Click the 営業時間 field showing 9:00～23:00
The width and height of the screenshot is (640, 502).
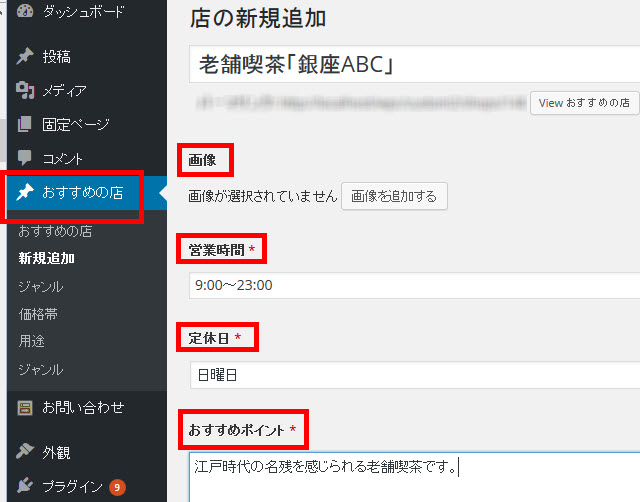pyautogui.click(x=414, y=285)
